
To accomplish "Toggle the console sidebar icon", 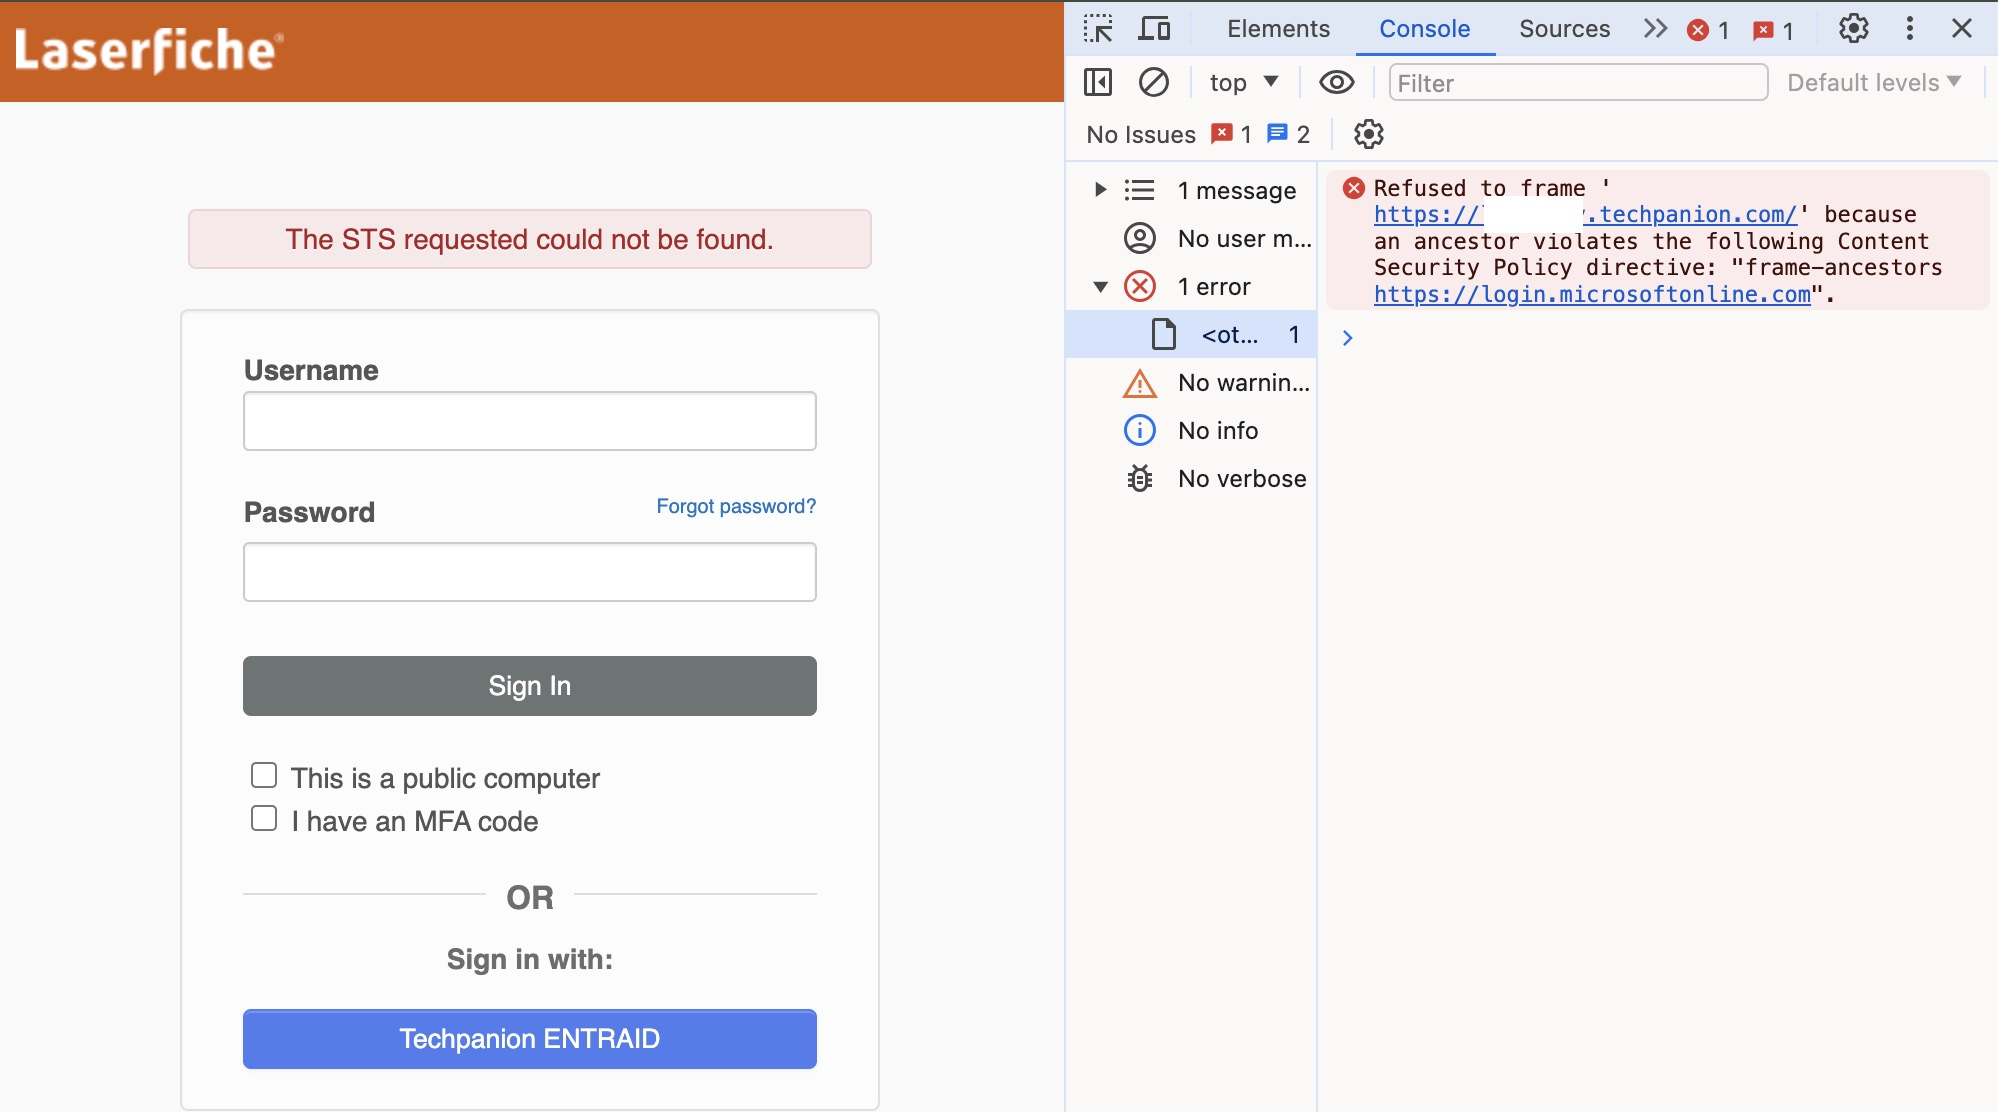I will pos(1098,82).
